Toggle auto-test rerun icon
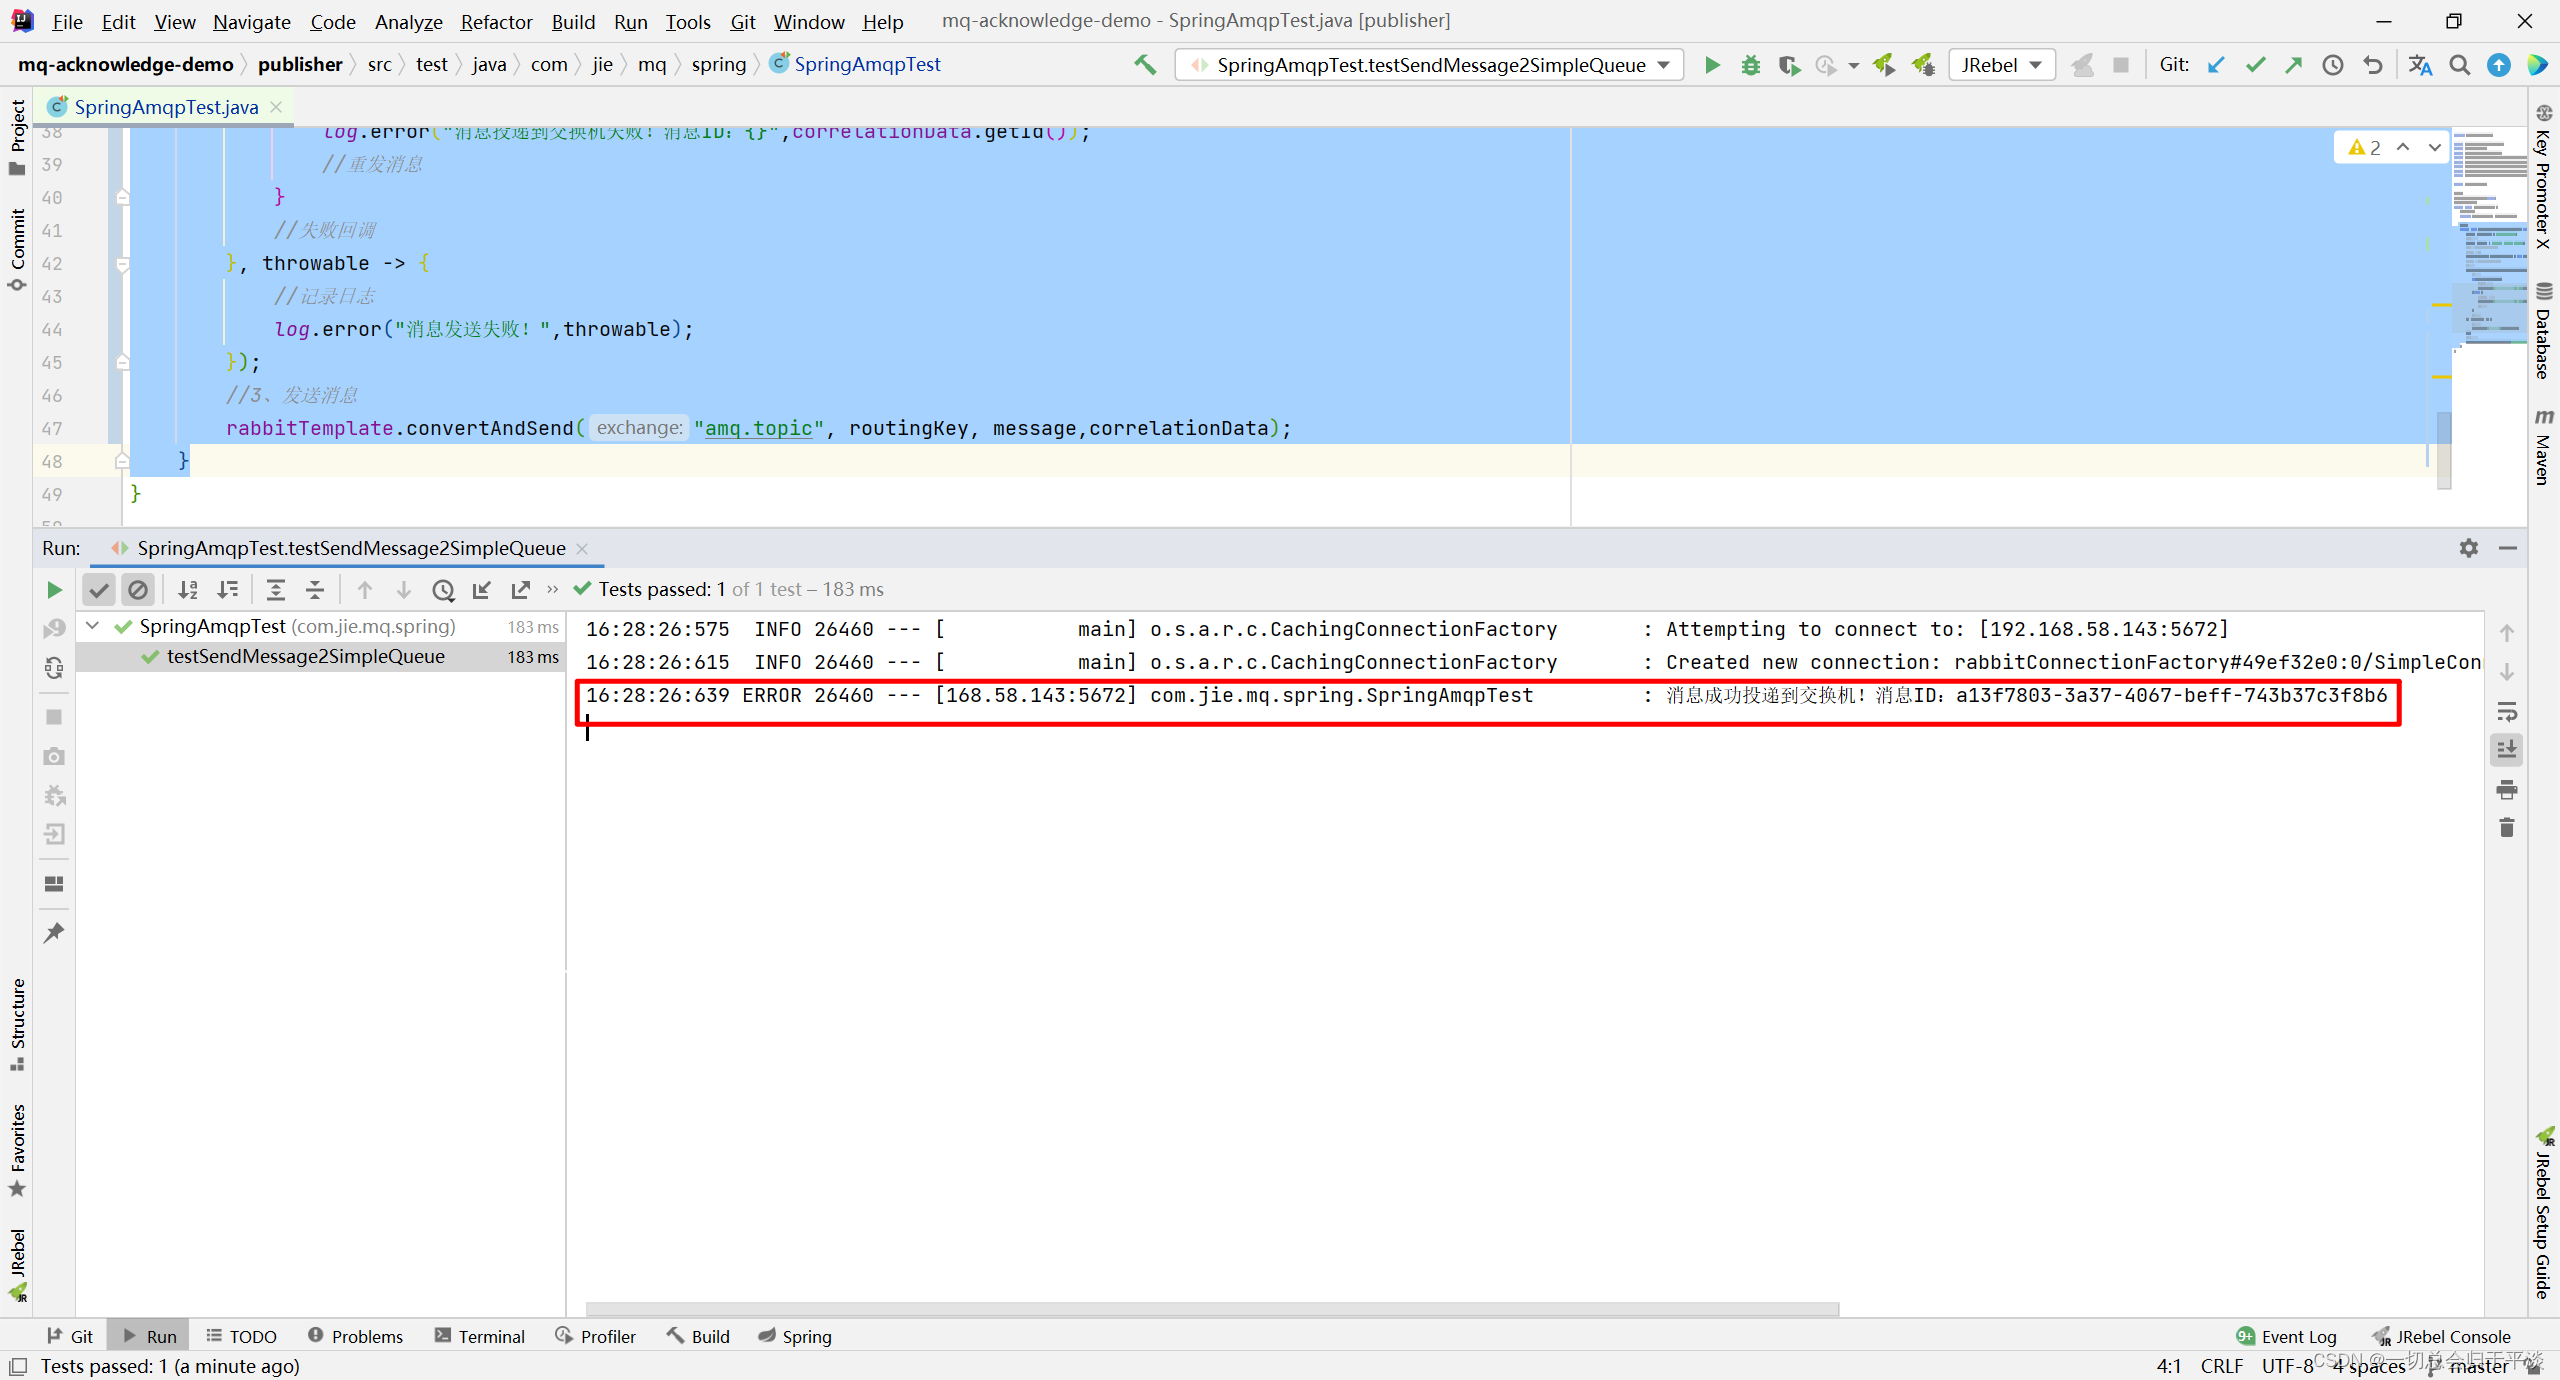The width and height of the screenshot is (2560, 1380). click(54, 667)
